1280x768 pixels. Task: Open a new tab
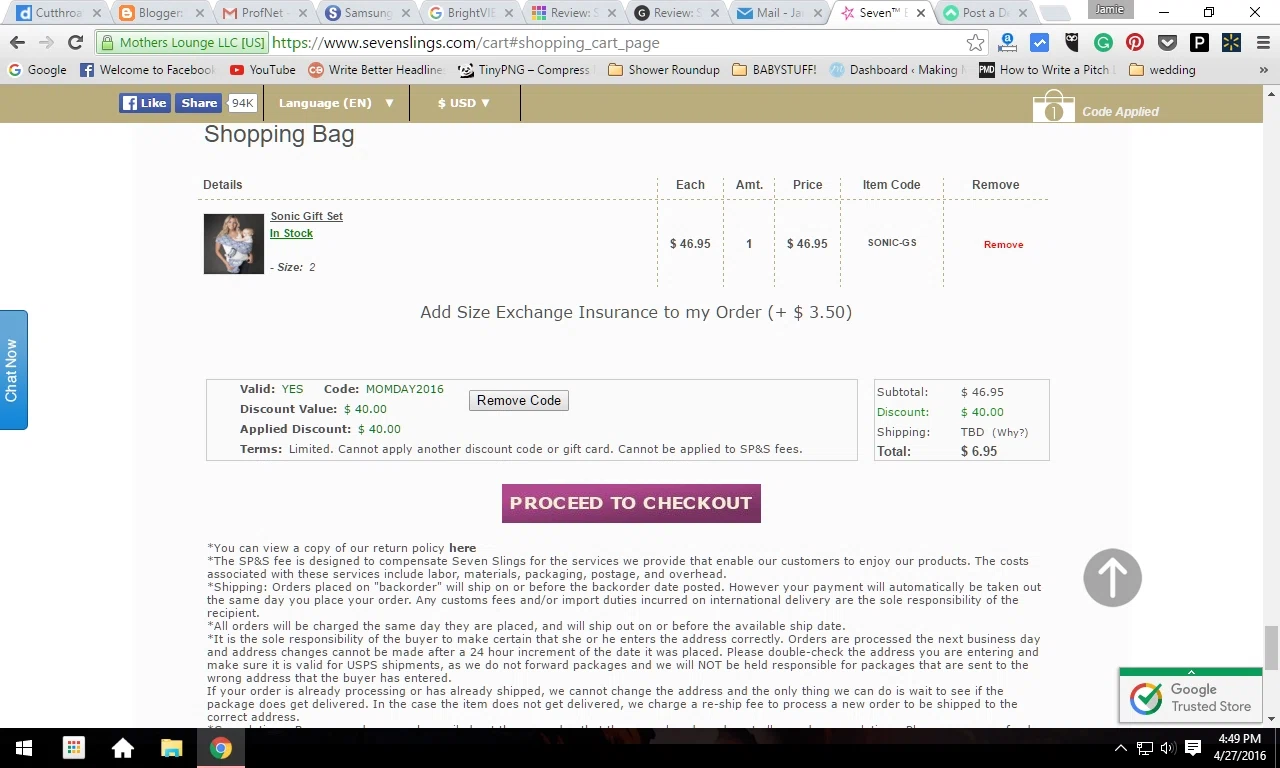[x=1054, y=13]
